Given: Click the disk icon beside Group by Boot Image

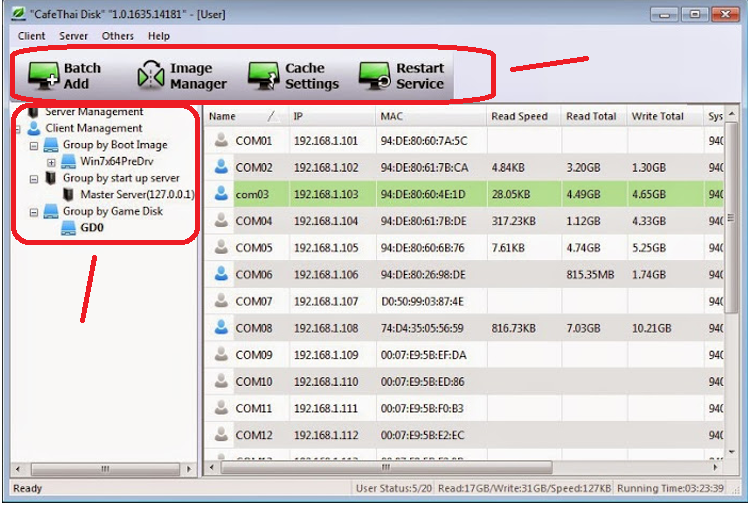Looking at the screenshot, I should (51, 144).
